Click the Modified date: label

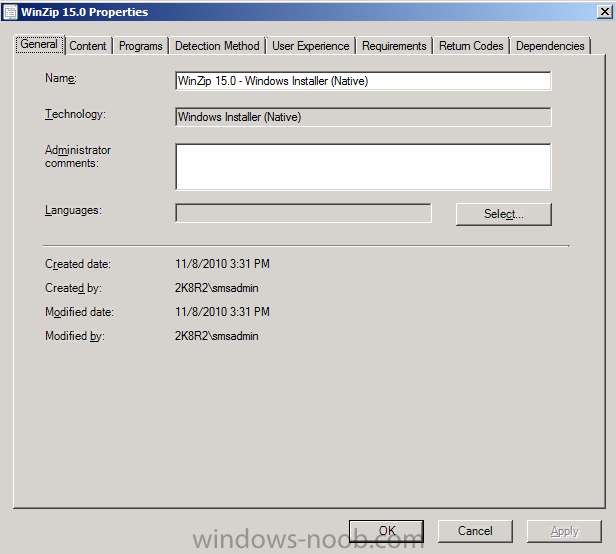coord(79,312)
